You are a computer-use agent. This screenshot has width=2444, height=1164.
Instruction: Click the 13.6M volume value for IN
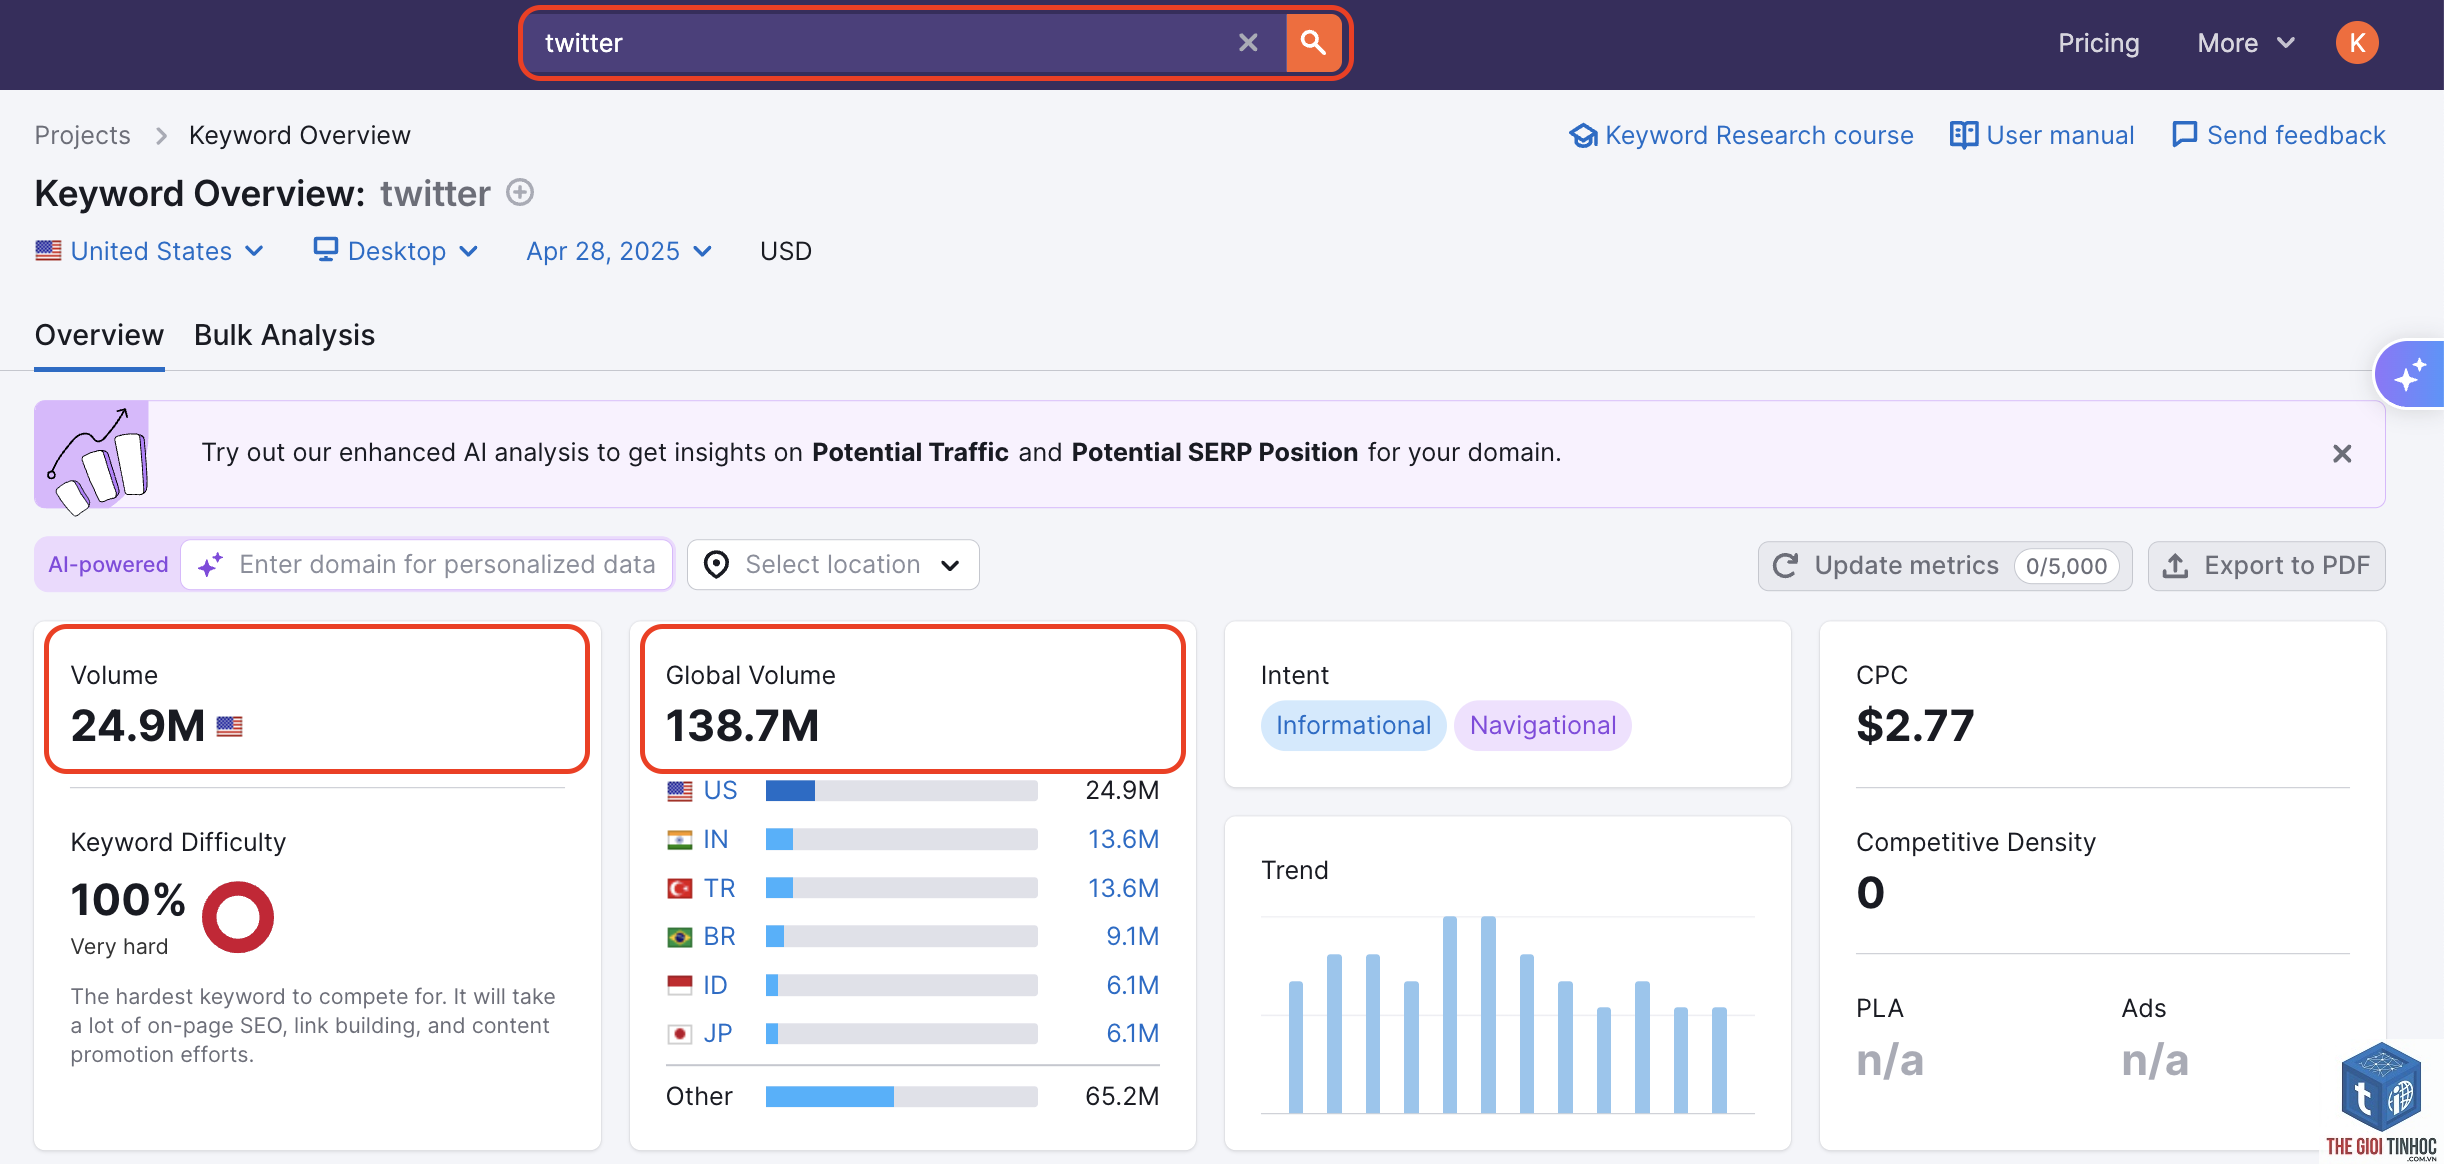coord(1123,839)
